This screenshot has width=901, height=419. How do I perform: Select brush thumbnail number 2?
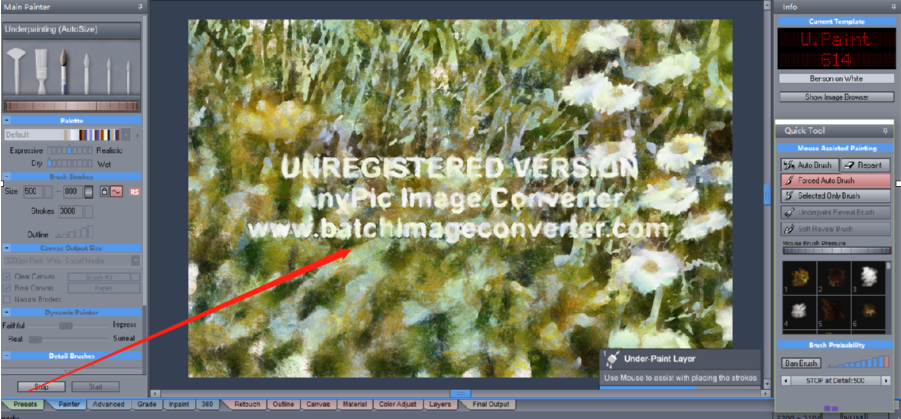833,278
